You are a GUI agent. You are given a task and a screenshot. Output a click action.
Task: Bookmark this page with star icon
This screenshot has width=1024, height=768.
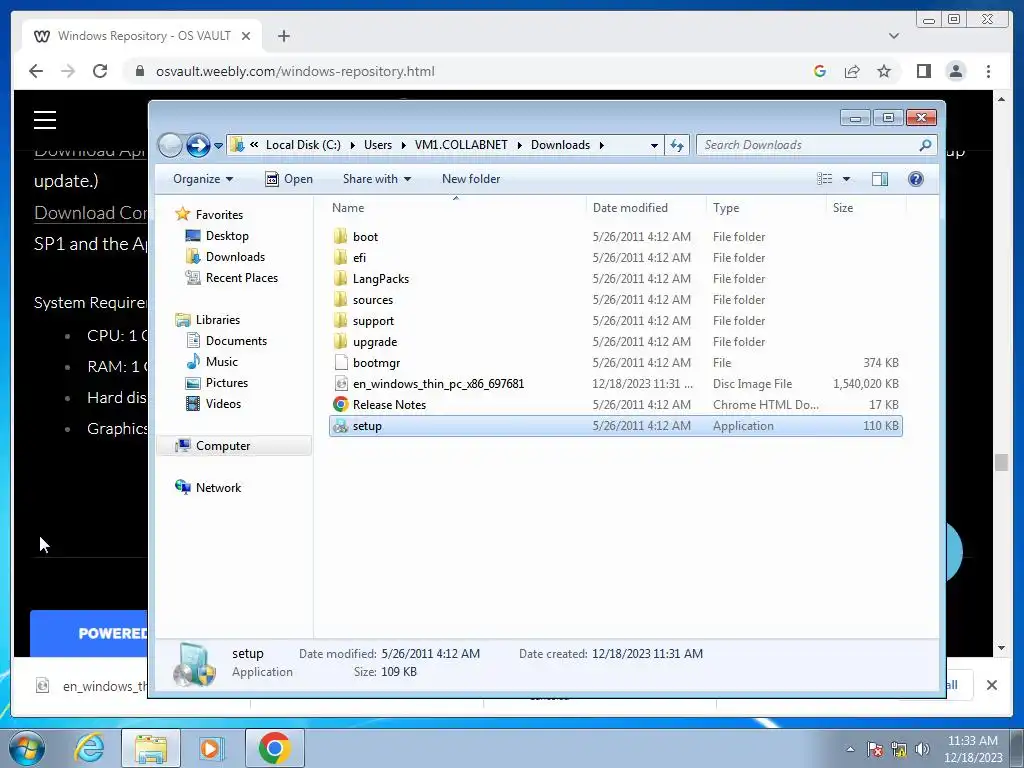[x=884, y=71]
